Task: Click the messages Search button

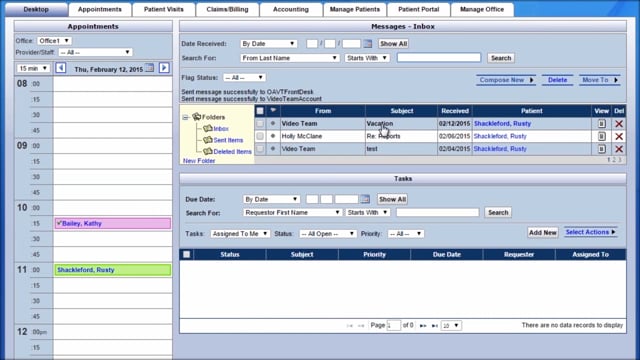Action: [501, 58]
